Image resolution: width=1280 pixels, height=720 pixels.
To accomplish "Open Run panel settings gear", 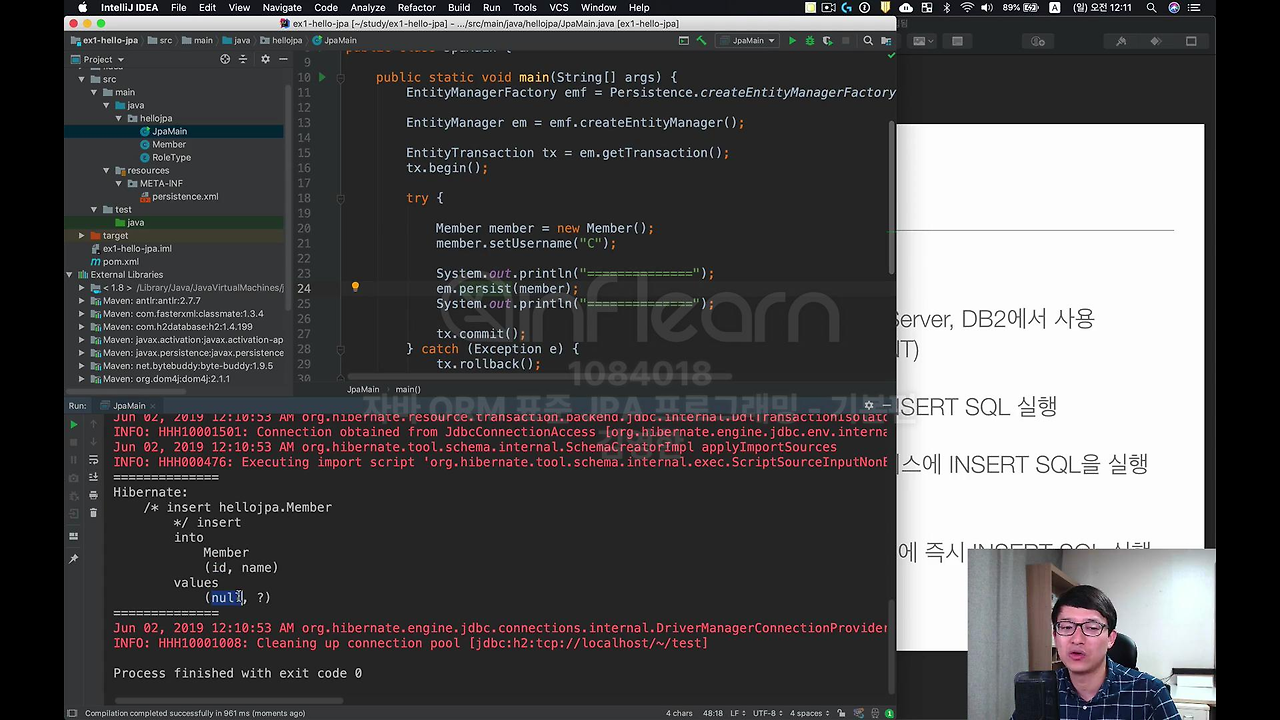I will click(868, 406).
